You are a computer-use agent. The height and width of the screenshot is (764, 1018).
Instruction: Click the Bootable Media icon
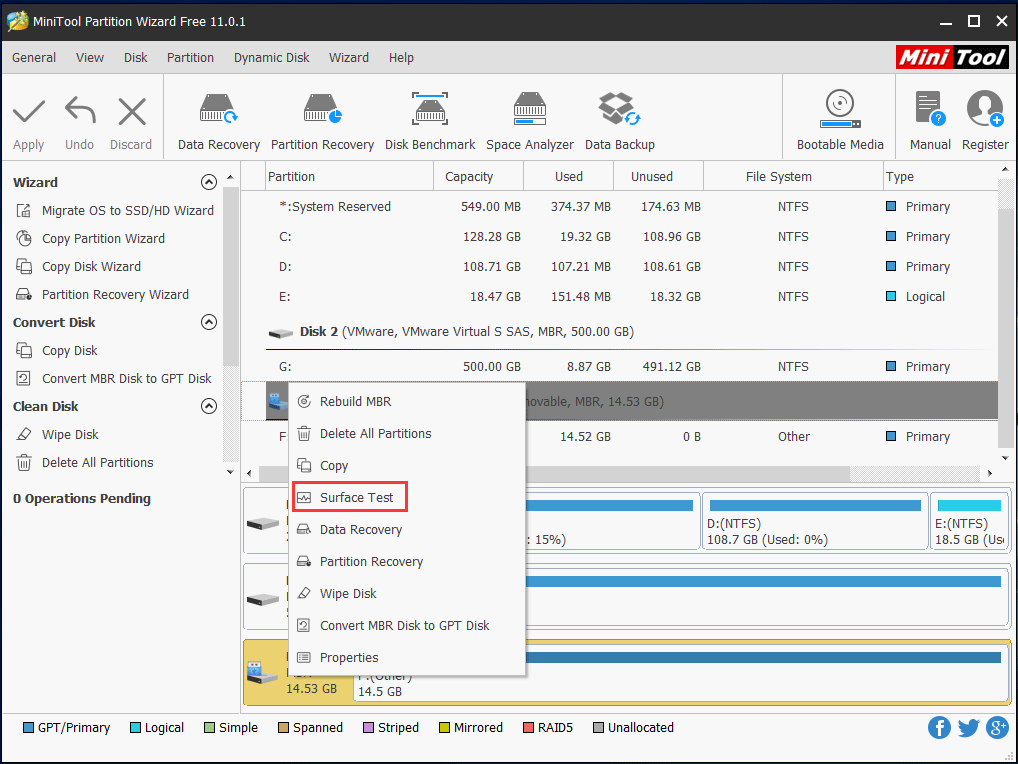pyautogui.click(x=838, y=117)
